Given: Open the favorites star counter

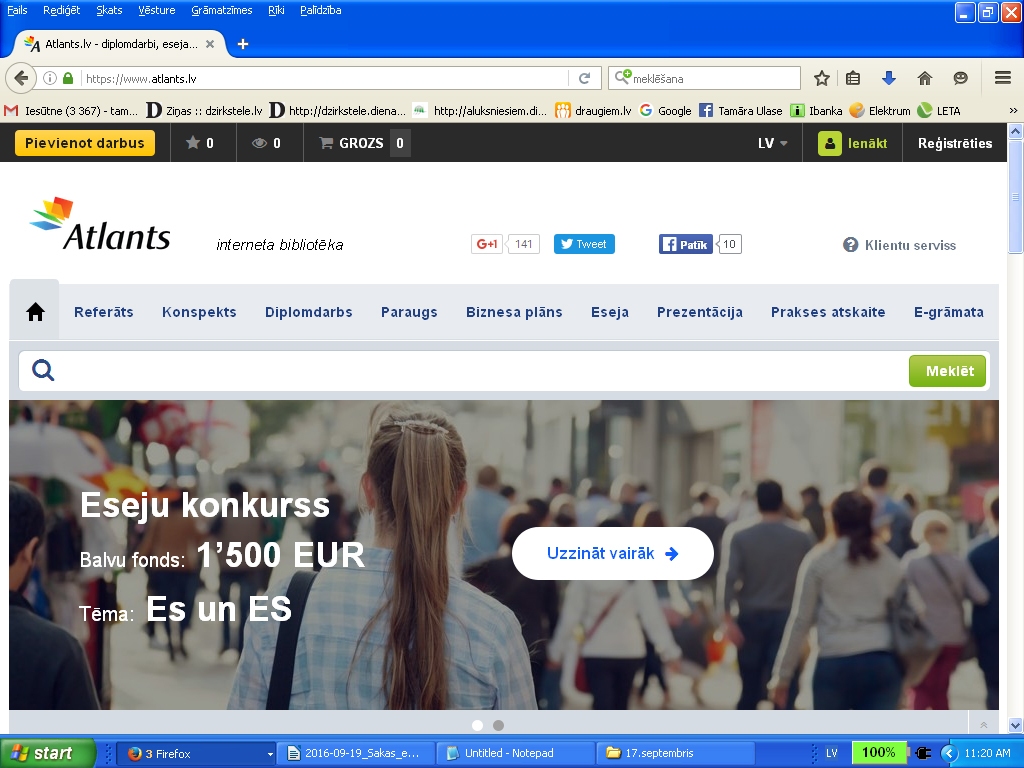Looking at the screenshot, I should point(199,143).
